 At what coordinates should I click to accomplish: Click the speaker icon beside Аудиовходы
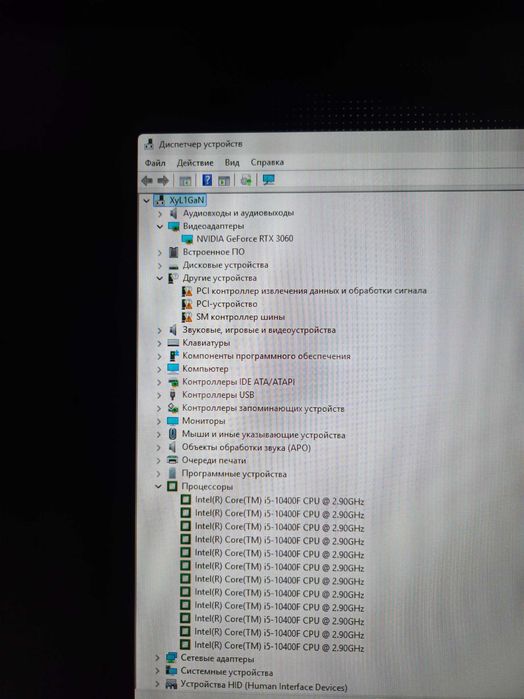click(173, 214)
